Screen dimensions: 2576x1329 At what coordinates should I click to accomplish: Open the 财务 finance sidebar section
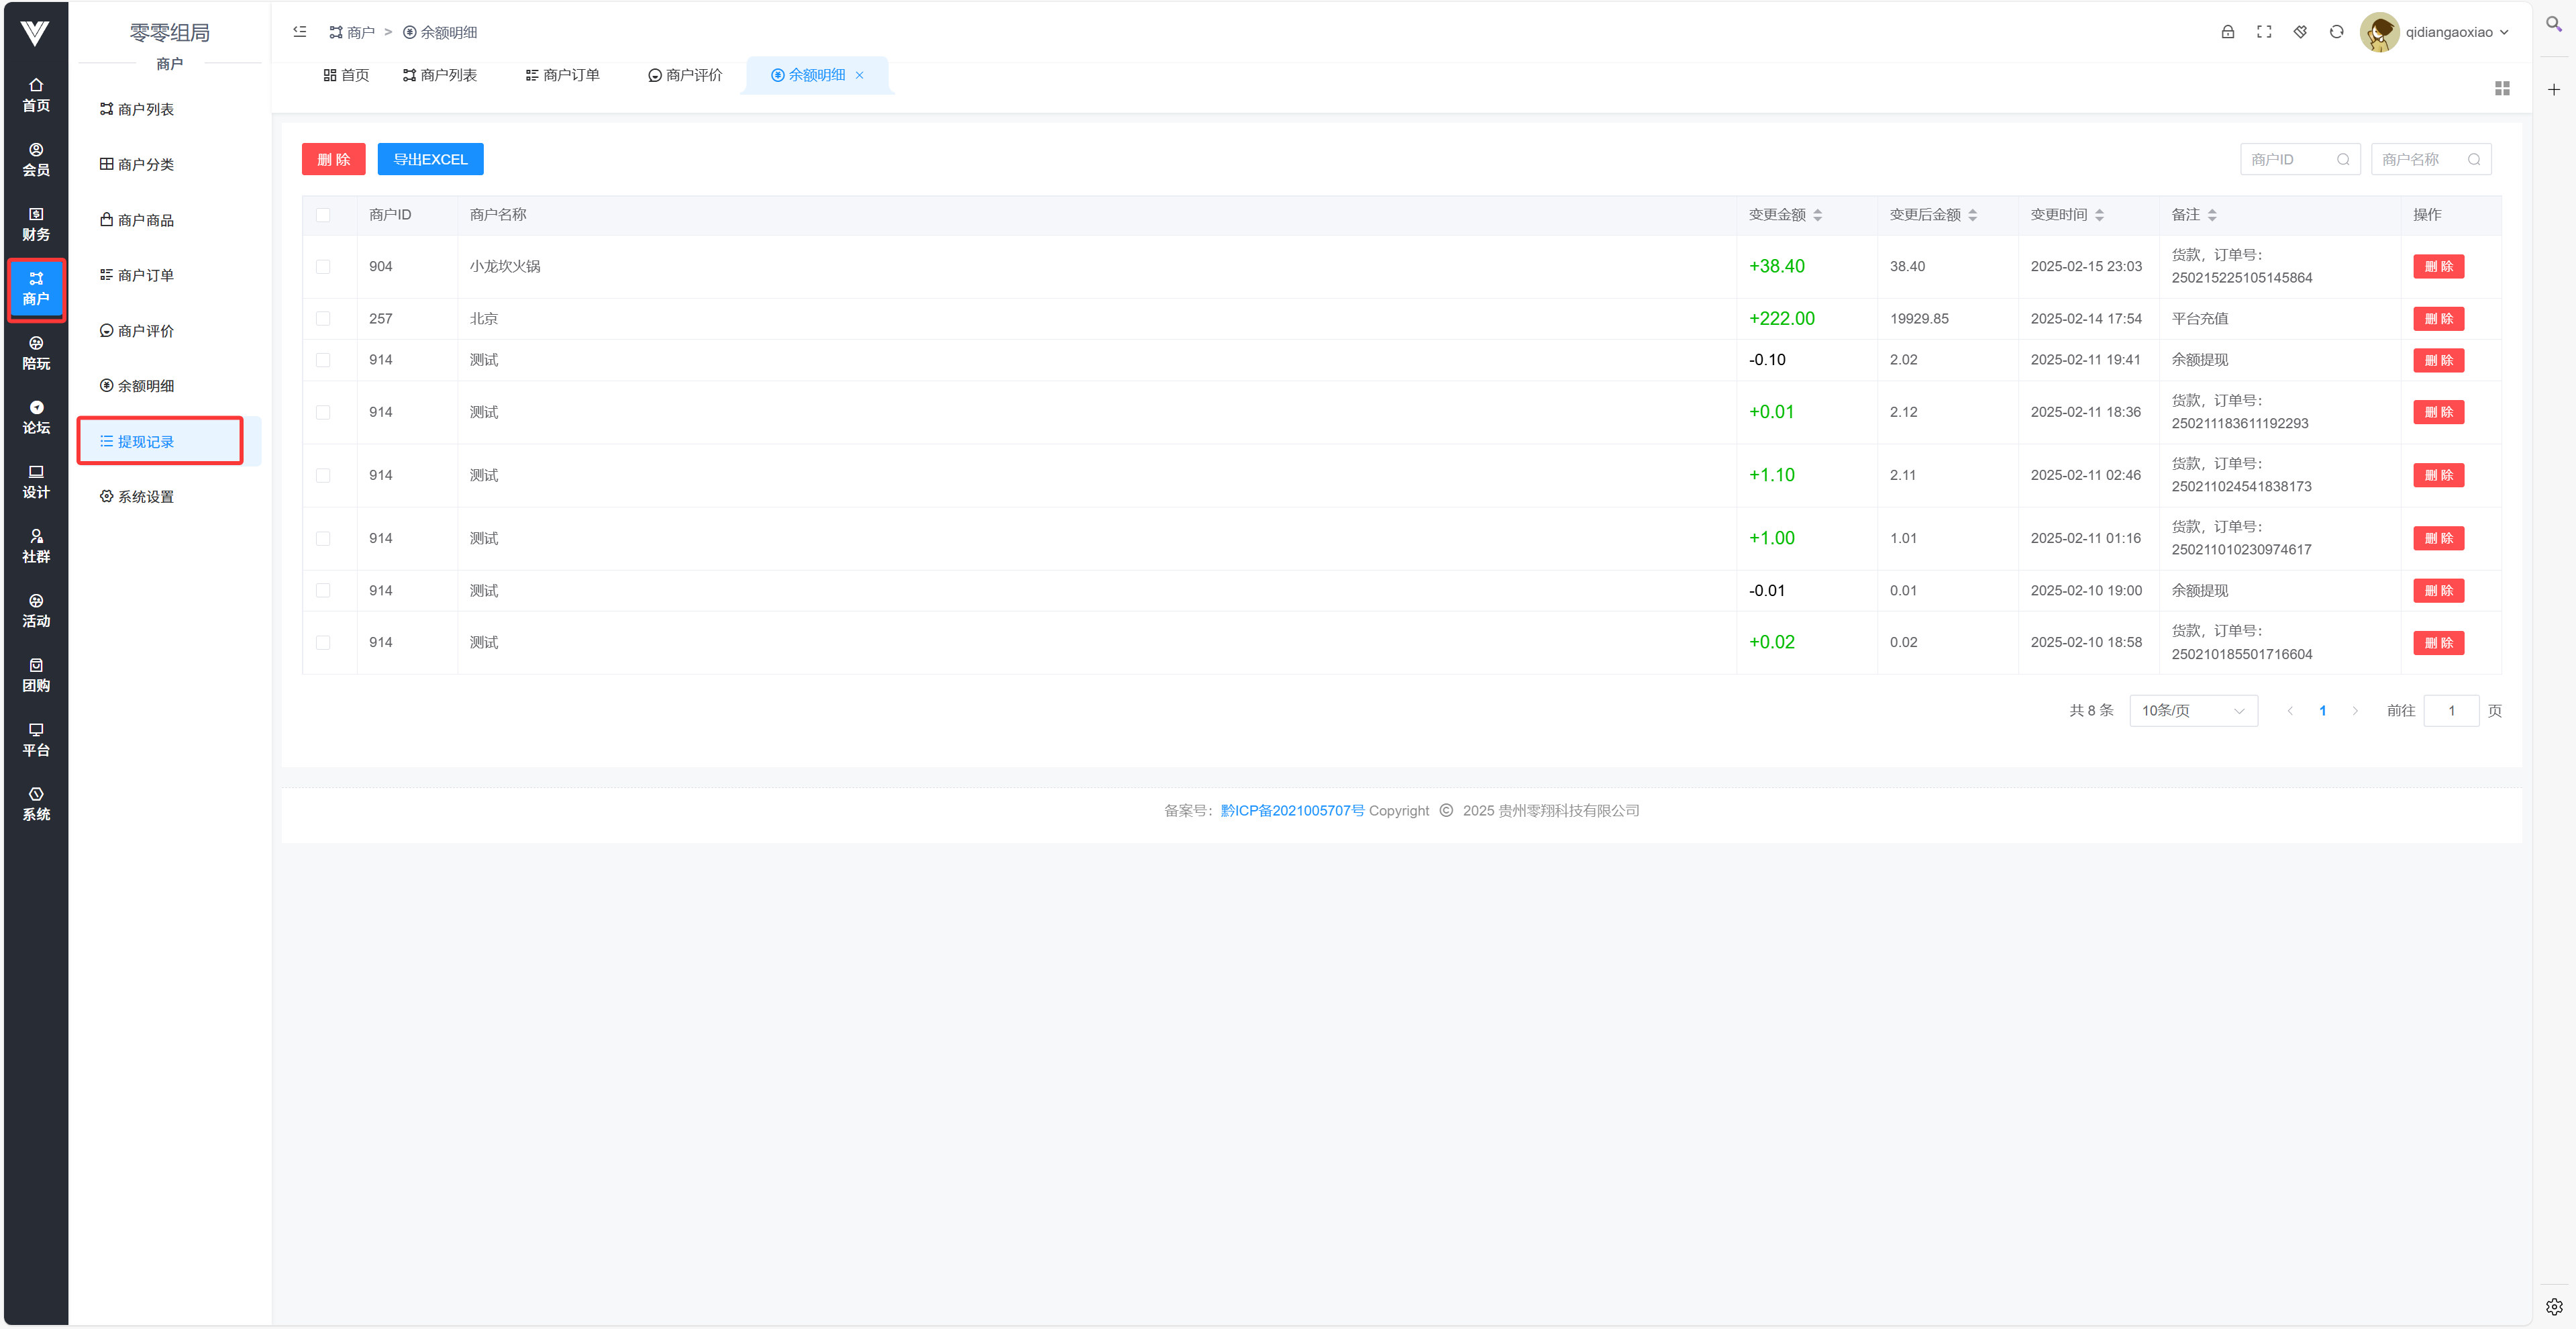(x=36, y=224)
